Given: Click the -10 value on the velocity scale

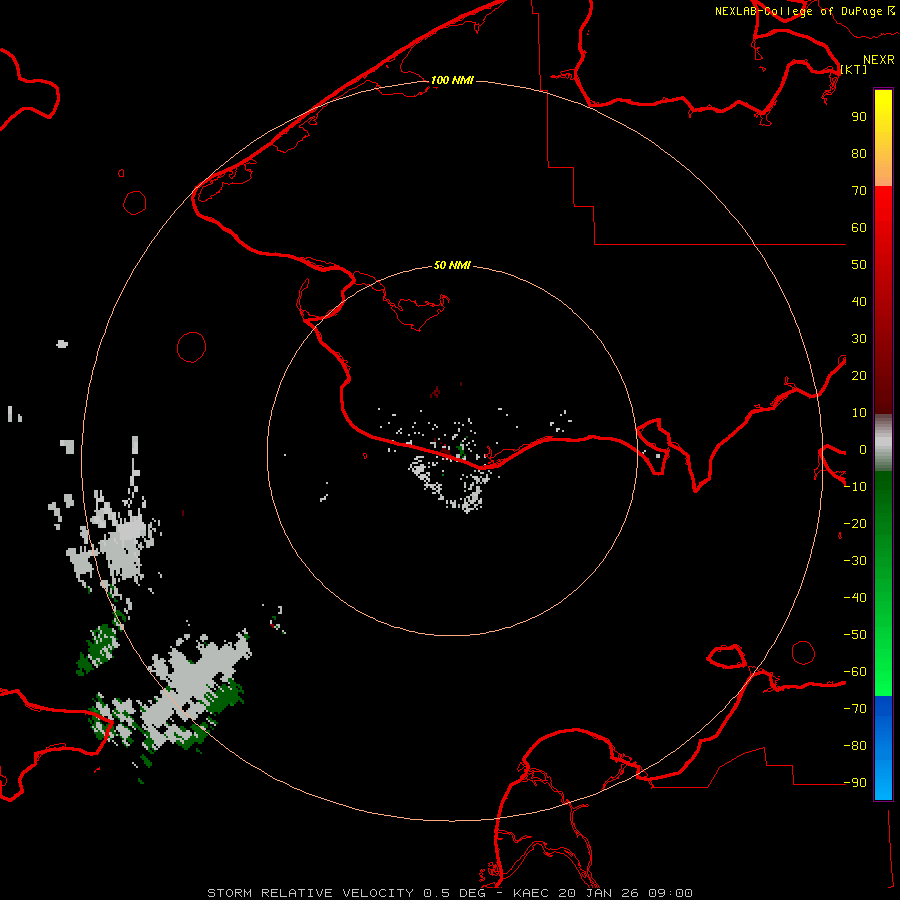Looking at the screenshot, I should [x=855, y=487].
